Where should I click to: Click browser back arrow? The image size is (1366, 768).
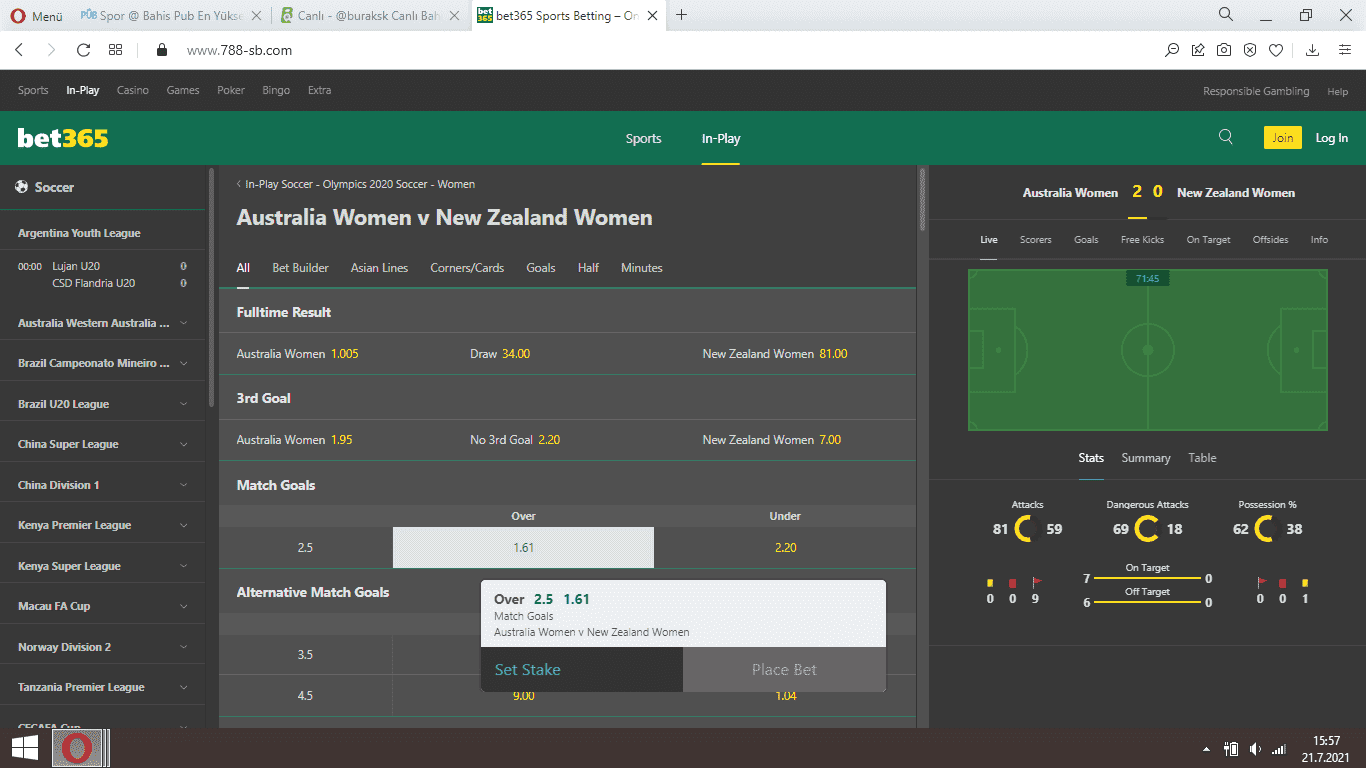click(x=19, y=50)
